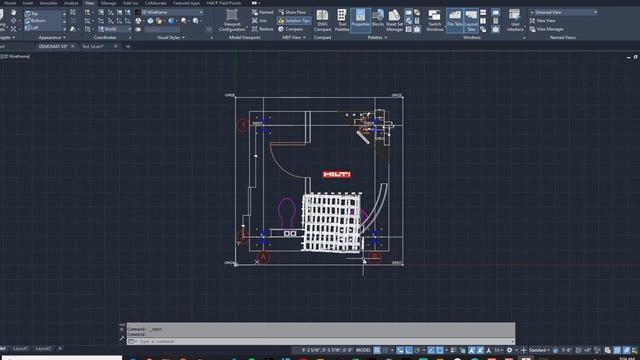This screenshot has height=360, width=640.
Task: Open the Home ribbon tab
Action: (9, 3)
